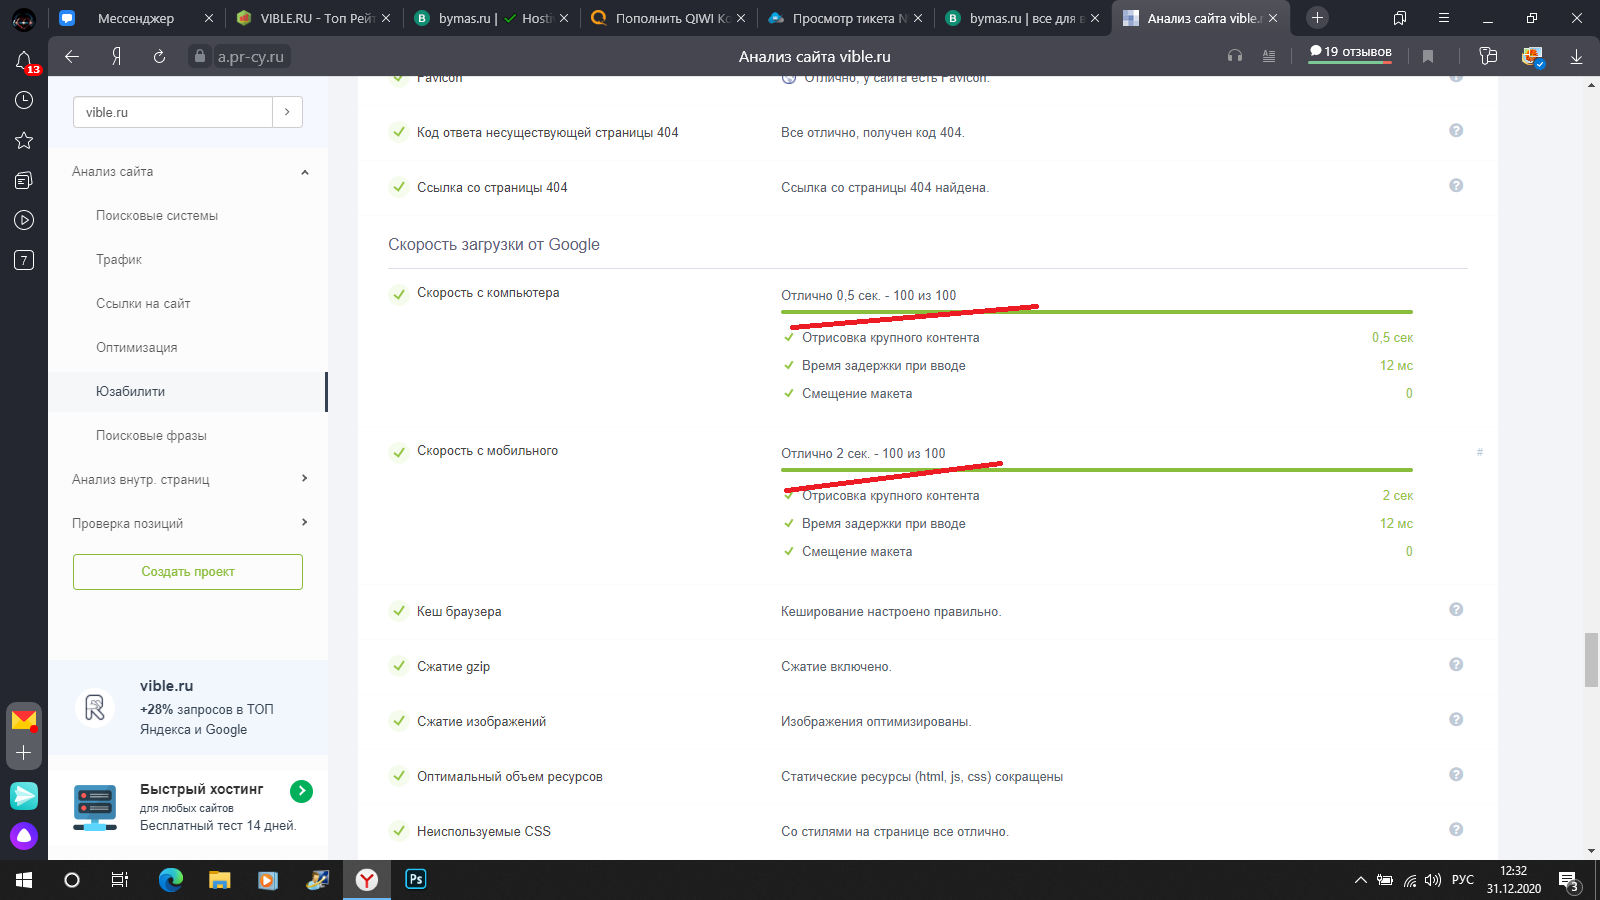Open favorites star in sidebar
The width and height of the screenshot is (1600, 900).
click(x=24, y=141)
